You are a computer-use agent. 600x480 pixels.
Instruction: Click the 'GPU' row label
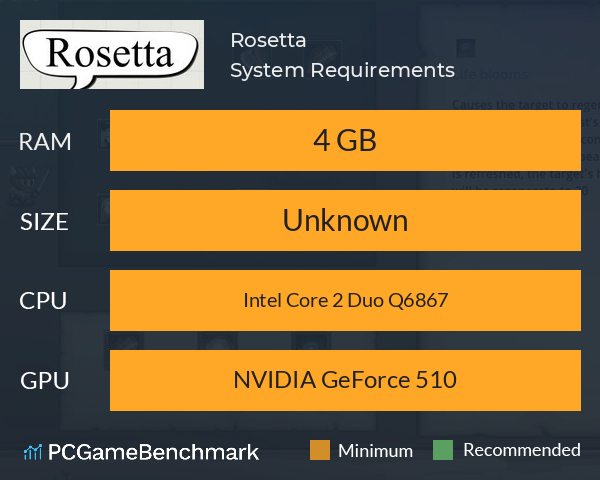point(44,380)
